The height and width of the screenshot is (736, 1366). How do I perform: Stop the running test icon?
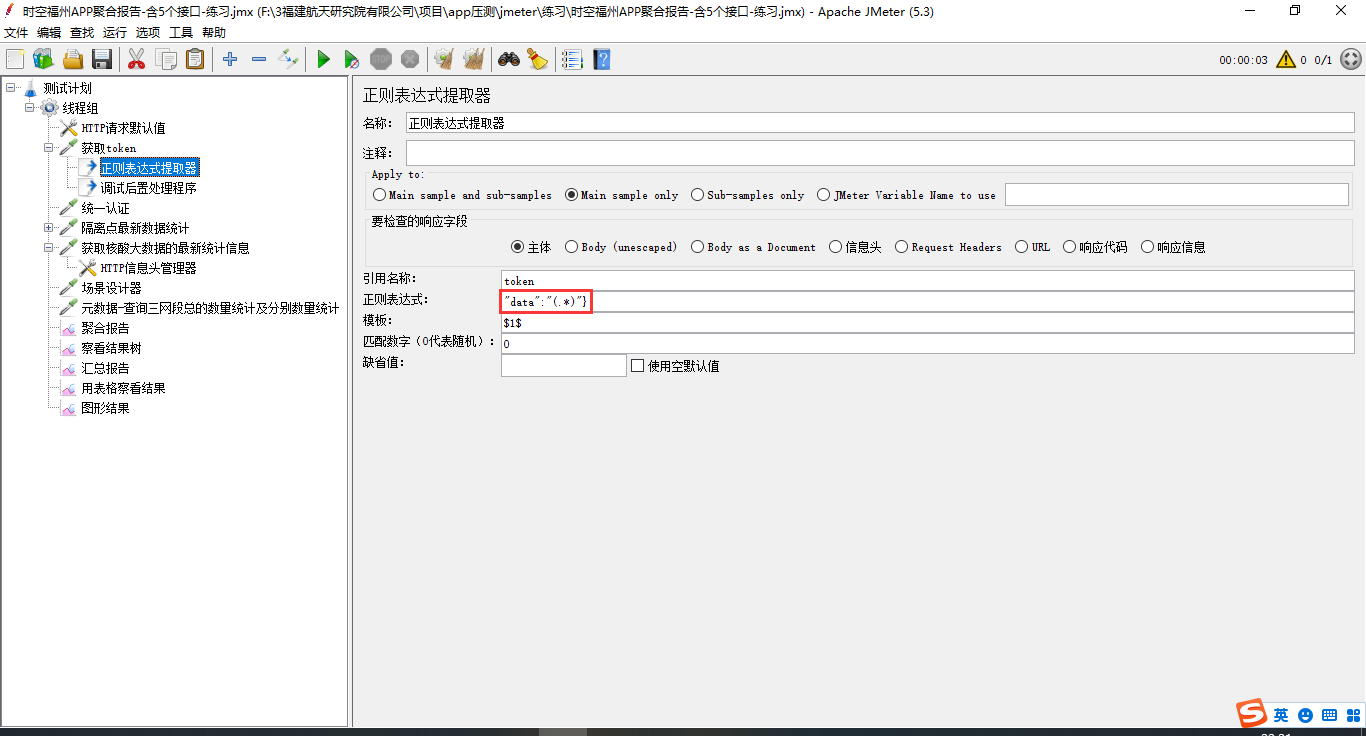coord(381,60)
